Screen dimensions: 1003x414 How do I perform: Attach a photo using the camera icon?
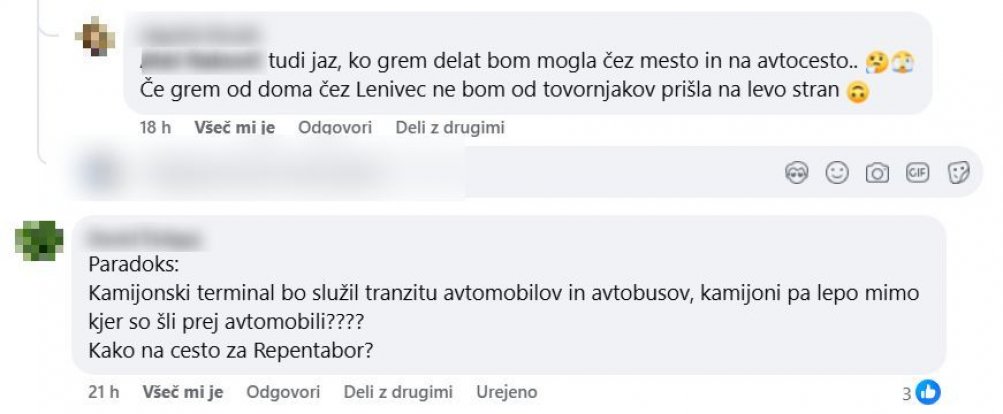(877, 173)
